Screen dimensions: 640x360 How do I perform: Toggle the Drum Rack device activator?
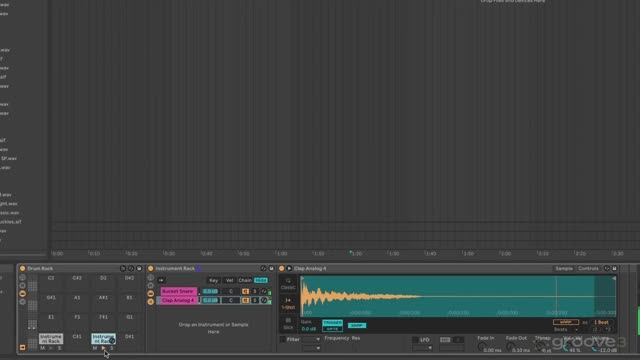tap(22, 269)
